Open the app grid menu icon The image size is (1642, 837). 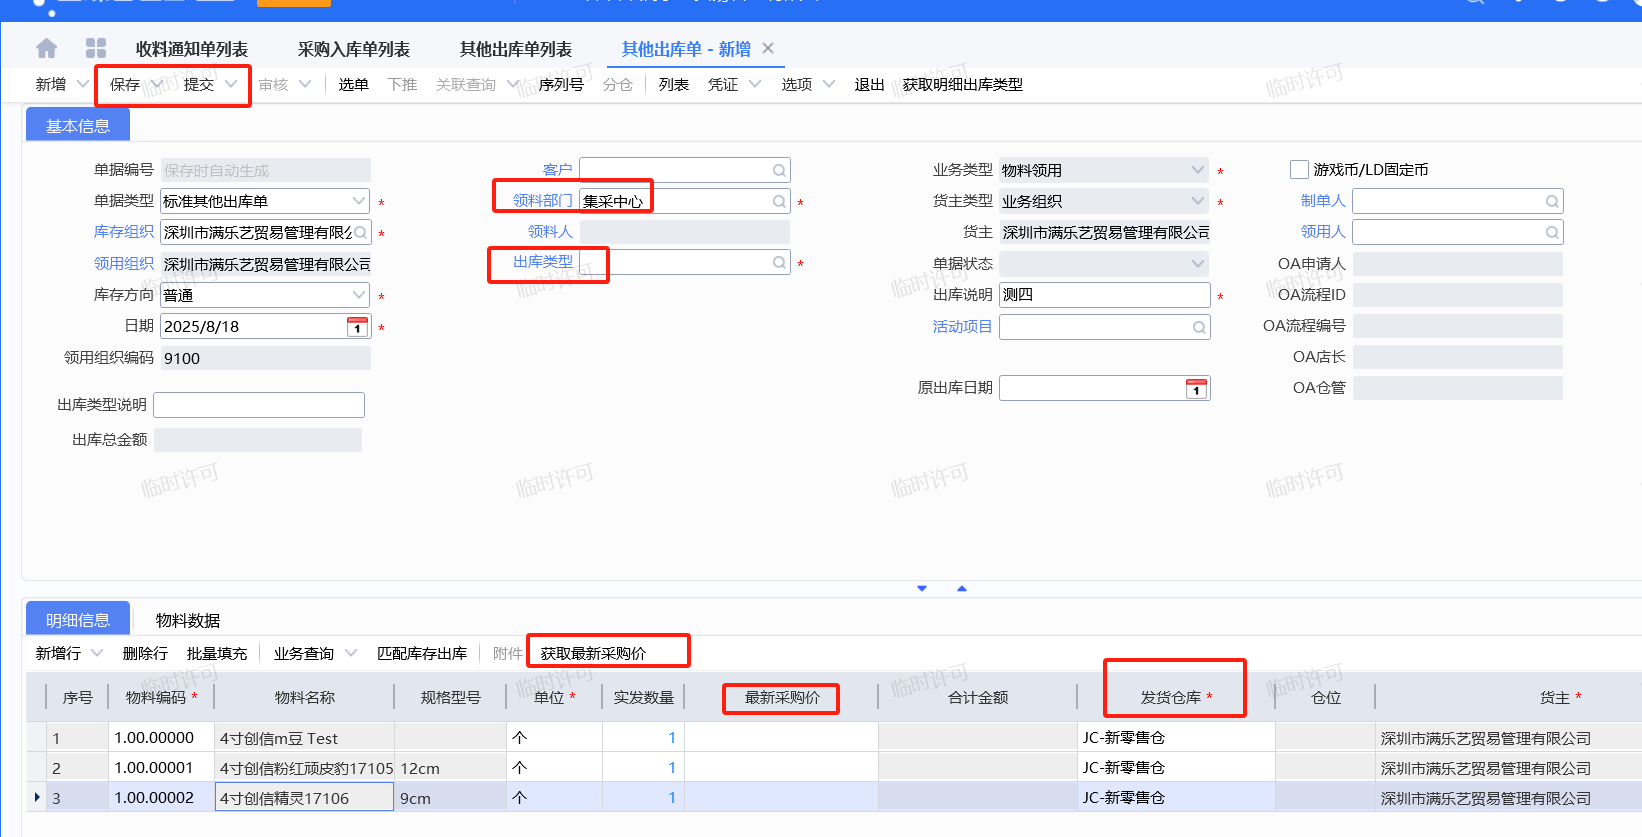pos(96,49)
